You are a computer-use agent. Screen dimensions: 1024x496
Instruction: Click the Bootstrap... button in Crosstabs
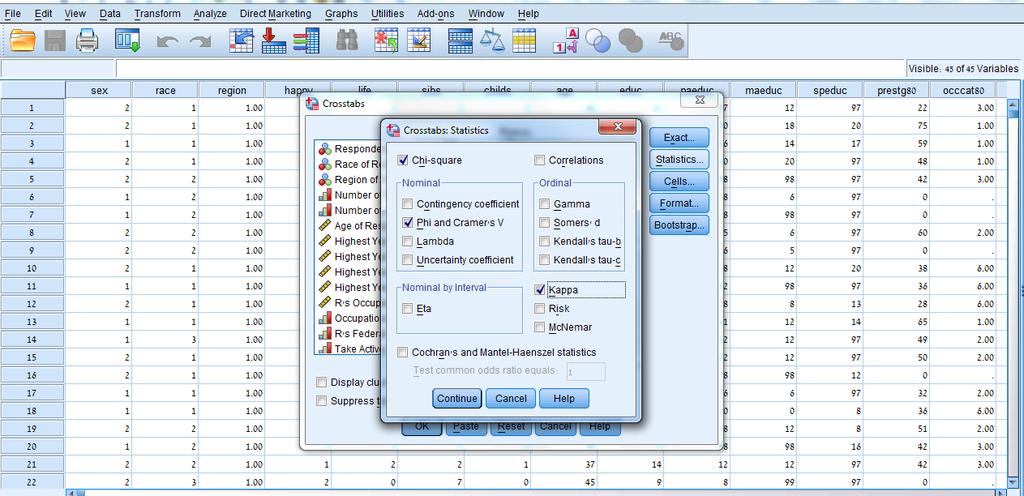click(x=679, y=225)
